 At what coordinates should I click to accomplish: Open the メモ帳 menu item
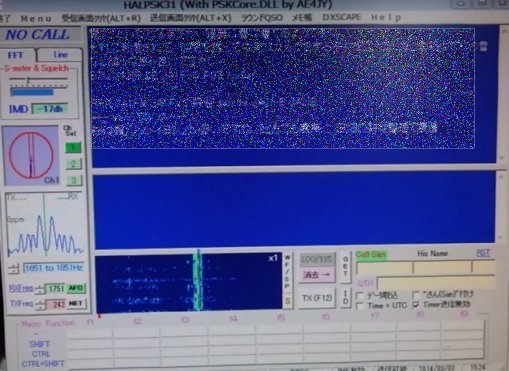[302, 17]
